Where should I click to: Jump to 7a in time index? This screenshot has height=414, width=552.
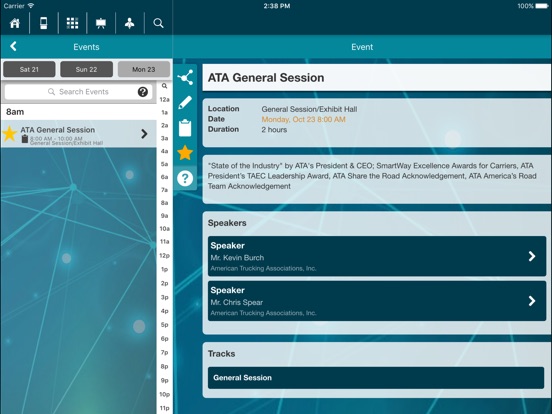point(164,190)
